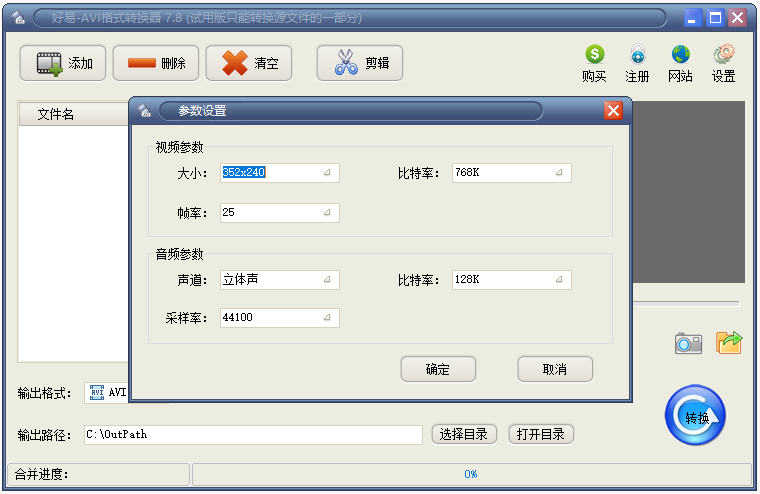Maximize the main converter window
Image resolution: width=760 pixels, height=494 pixels.
(715, 18)
